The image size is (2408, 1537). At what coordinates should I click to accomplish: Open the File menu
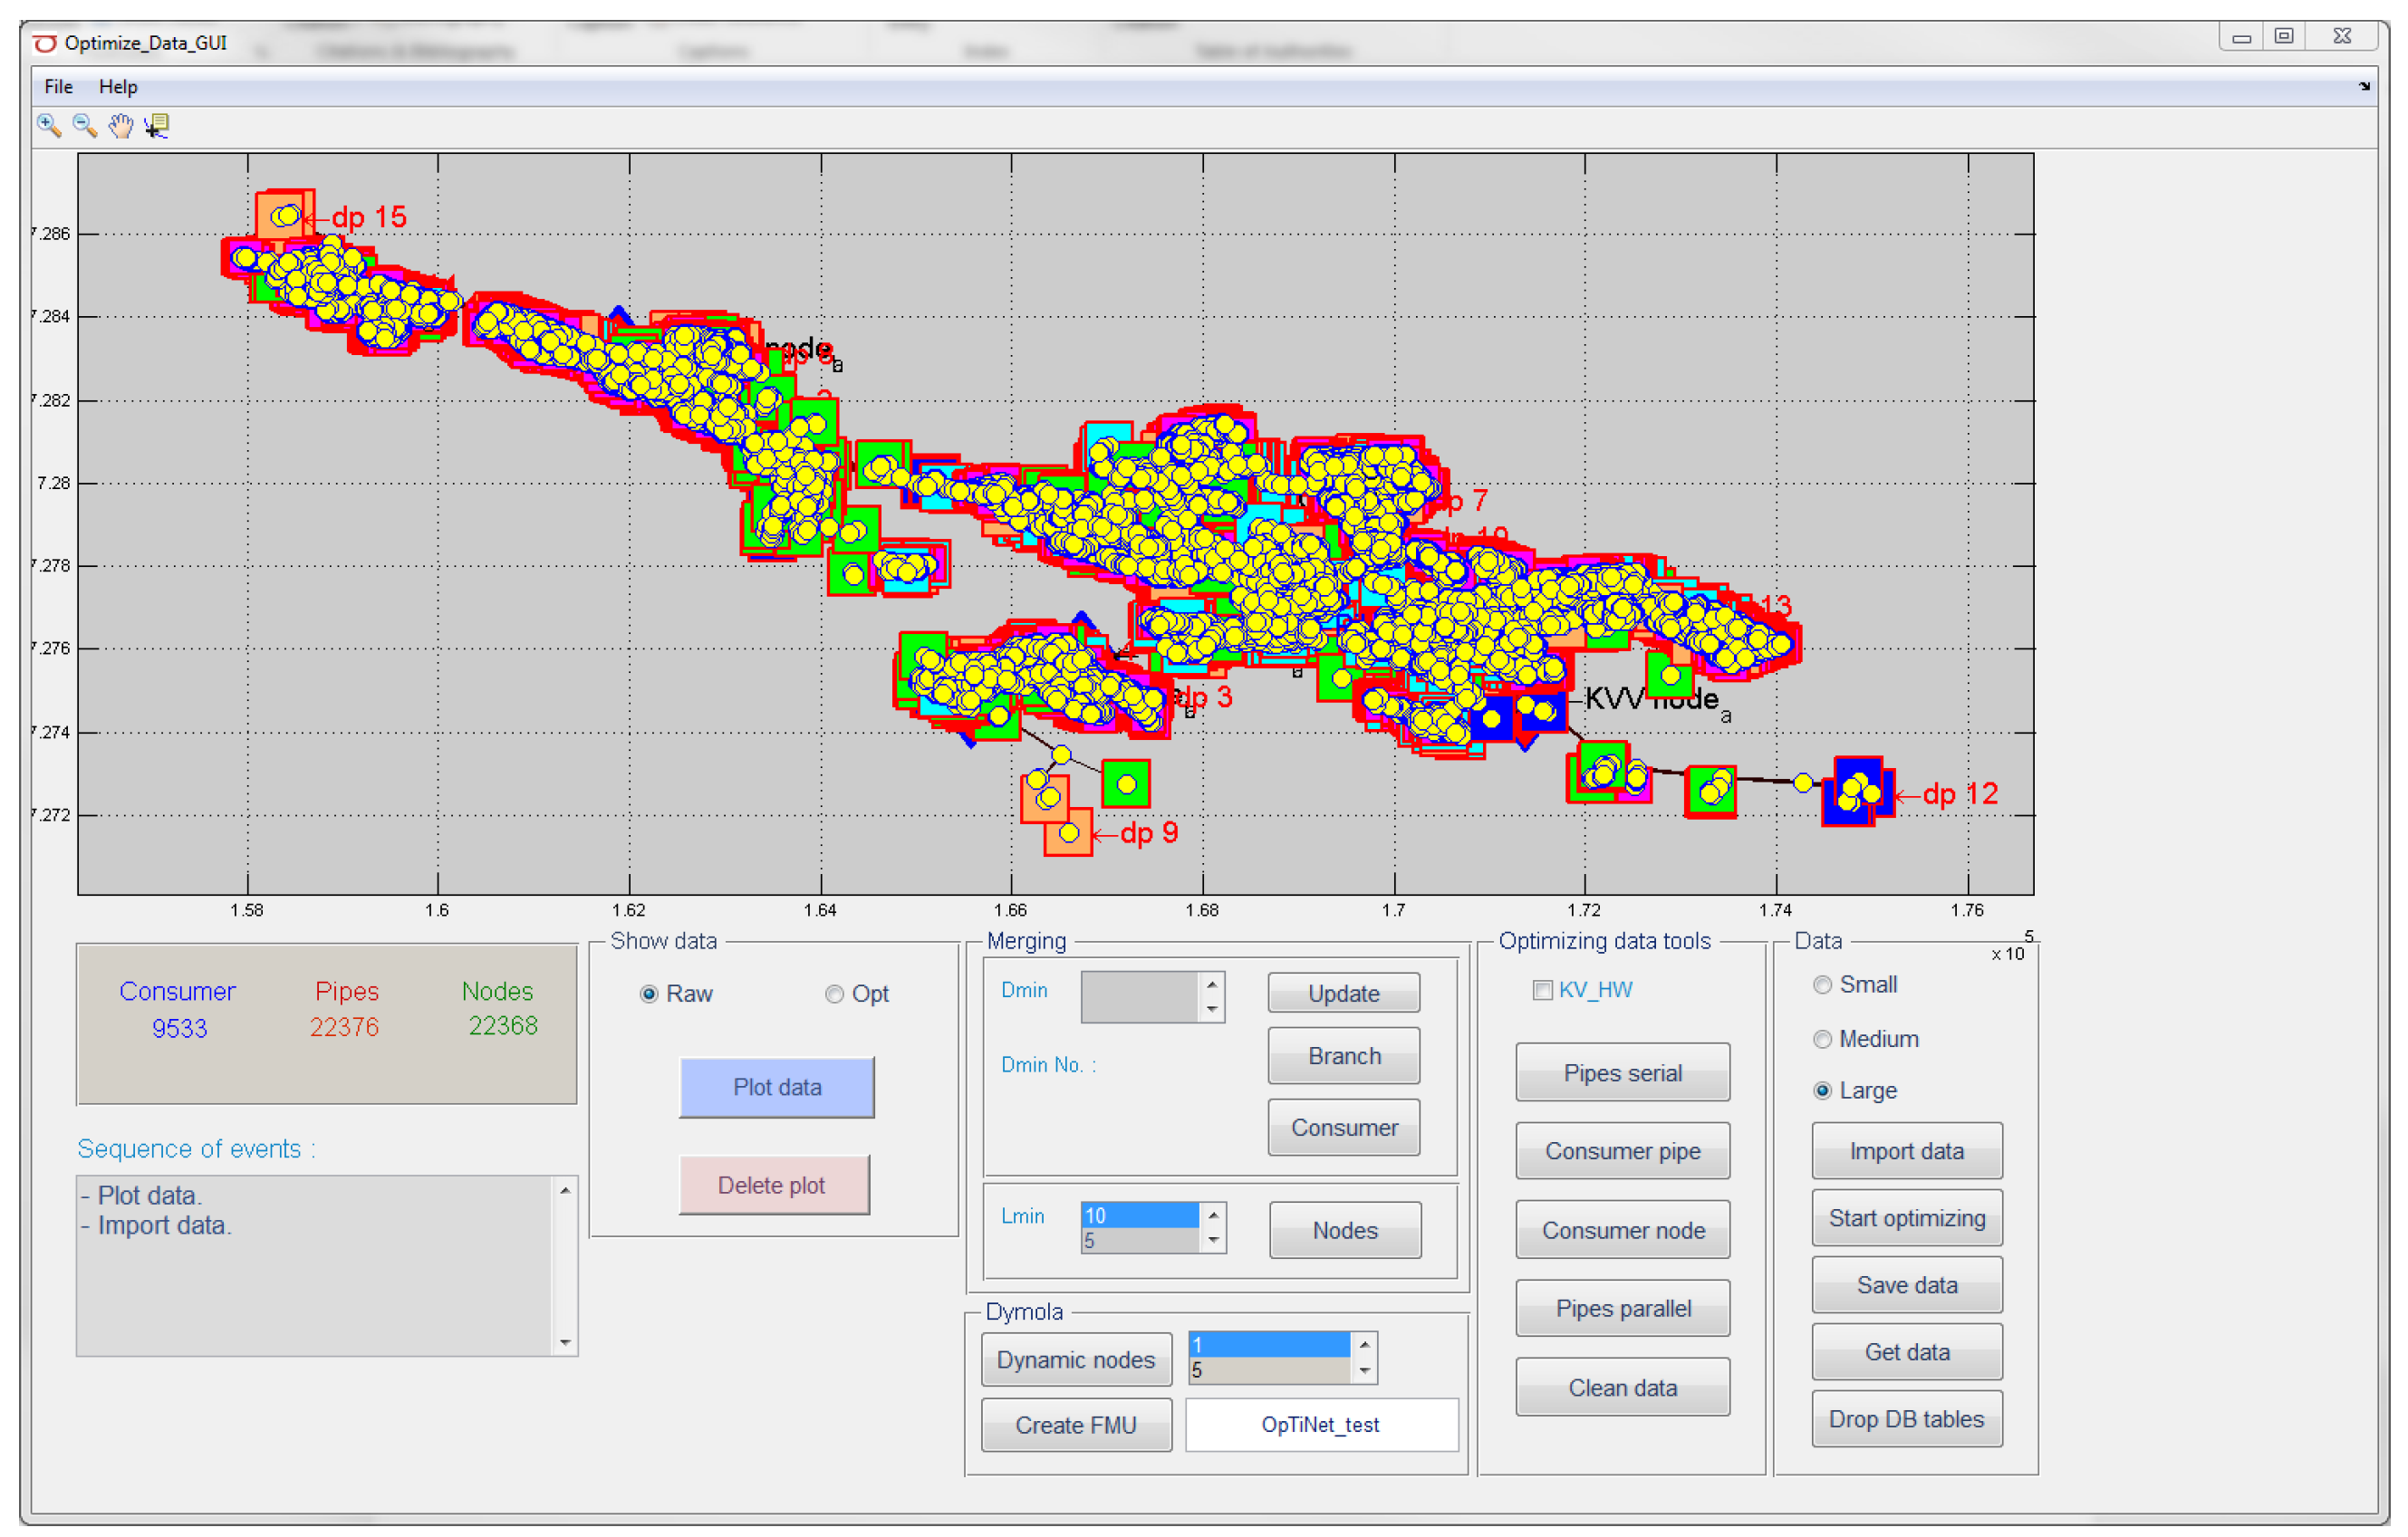(58, 87)
